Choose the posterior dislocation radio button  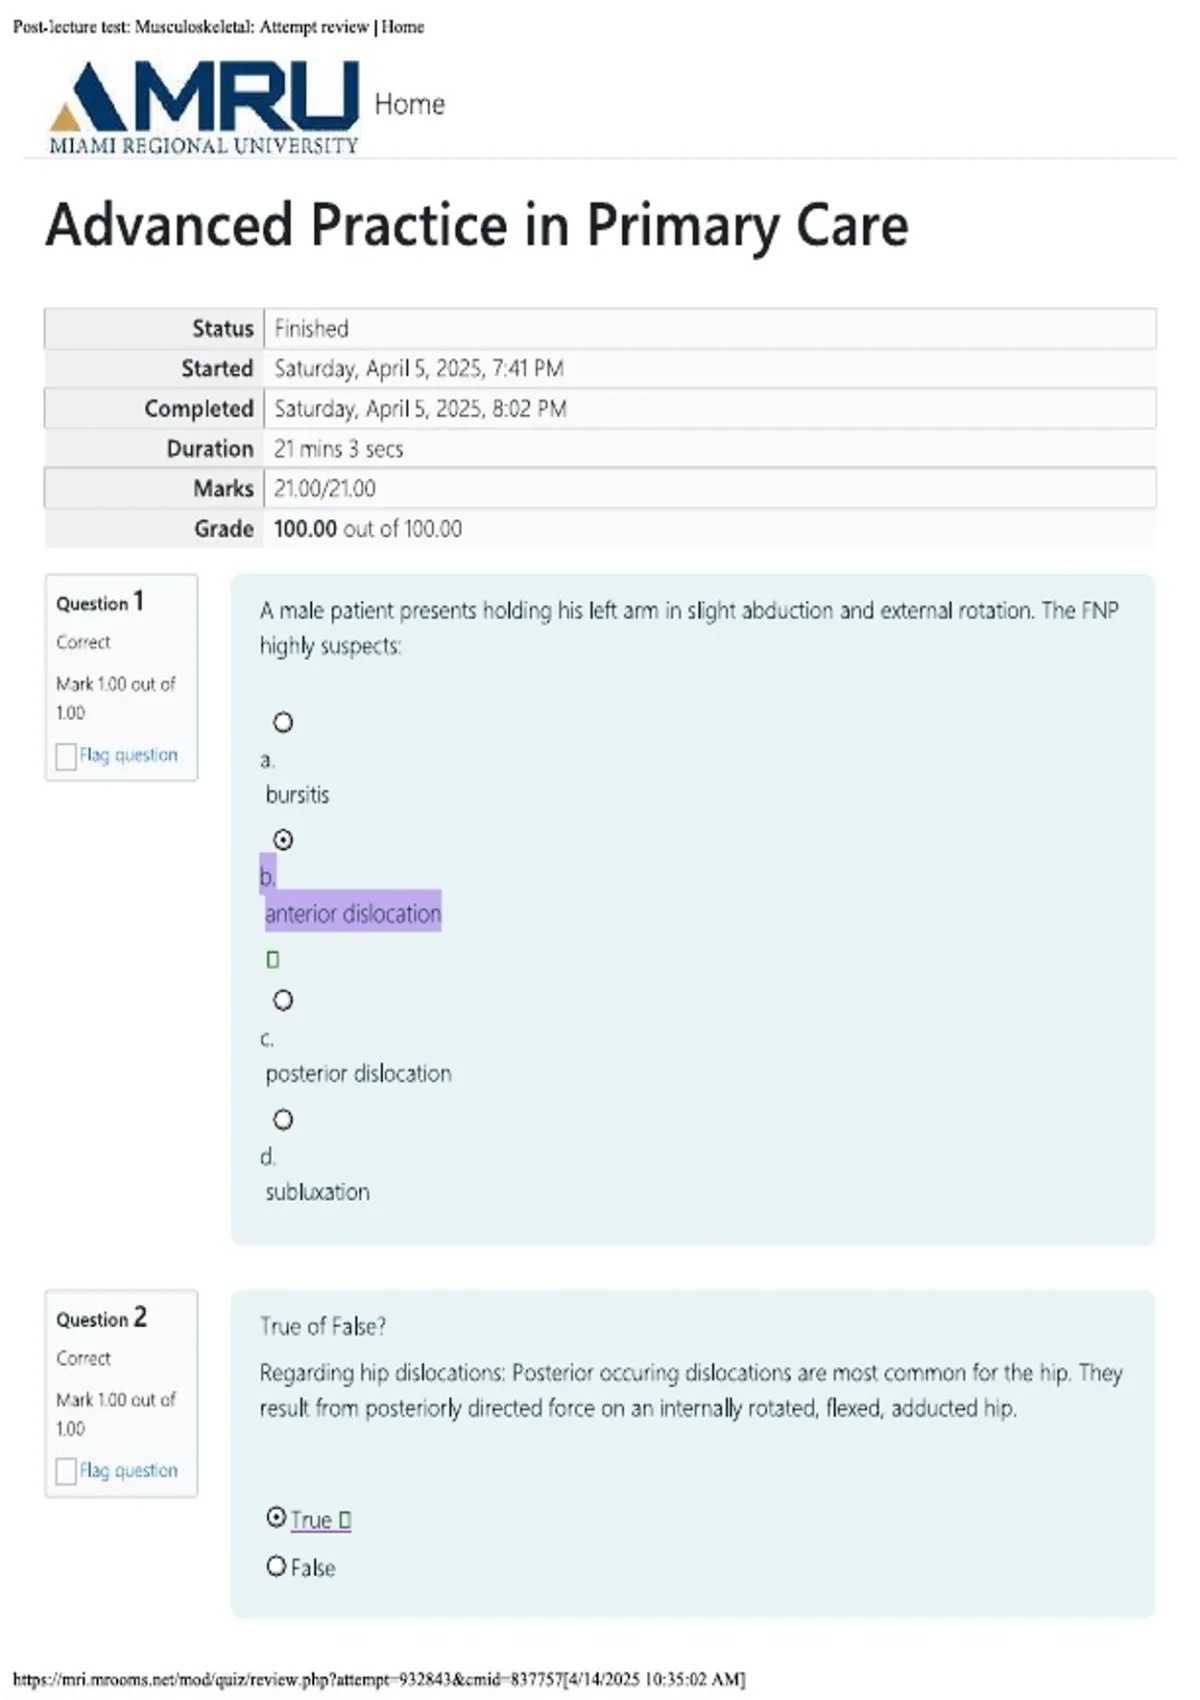point(283,1000)
